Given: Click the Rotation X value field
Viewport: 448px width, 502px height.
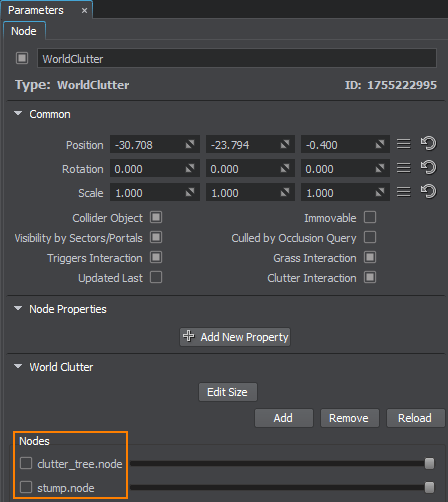Looking at the screenshot, I should point(155,169).
